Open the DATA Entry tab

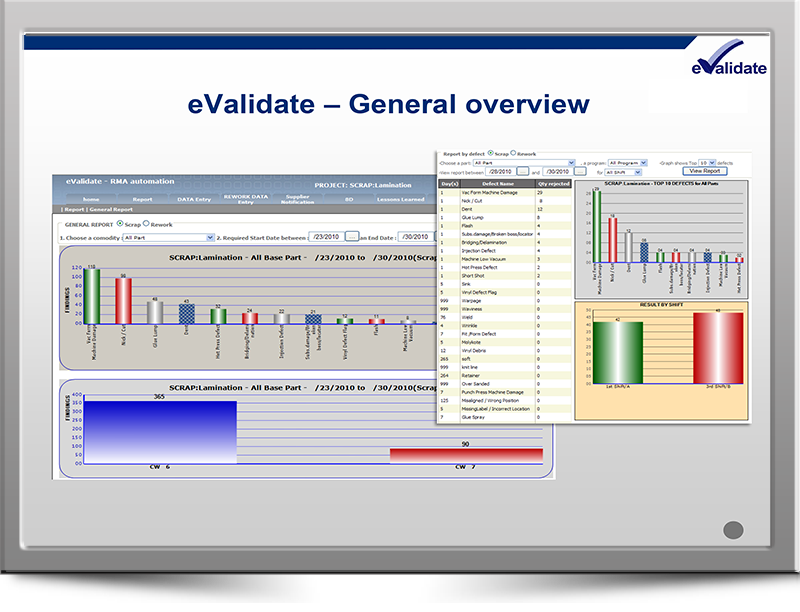(x=194, y=199)
